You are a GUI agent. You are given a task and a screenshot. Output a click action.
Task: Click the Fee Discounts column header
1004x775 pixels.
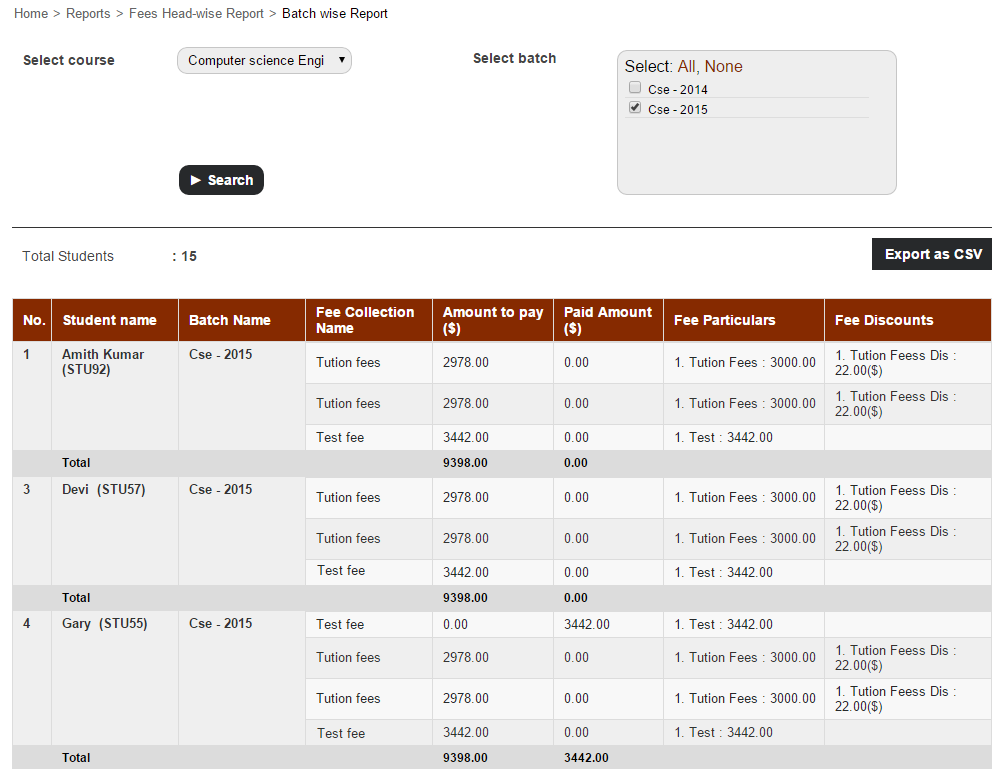(x=884, y=320)
